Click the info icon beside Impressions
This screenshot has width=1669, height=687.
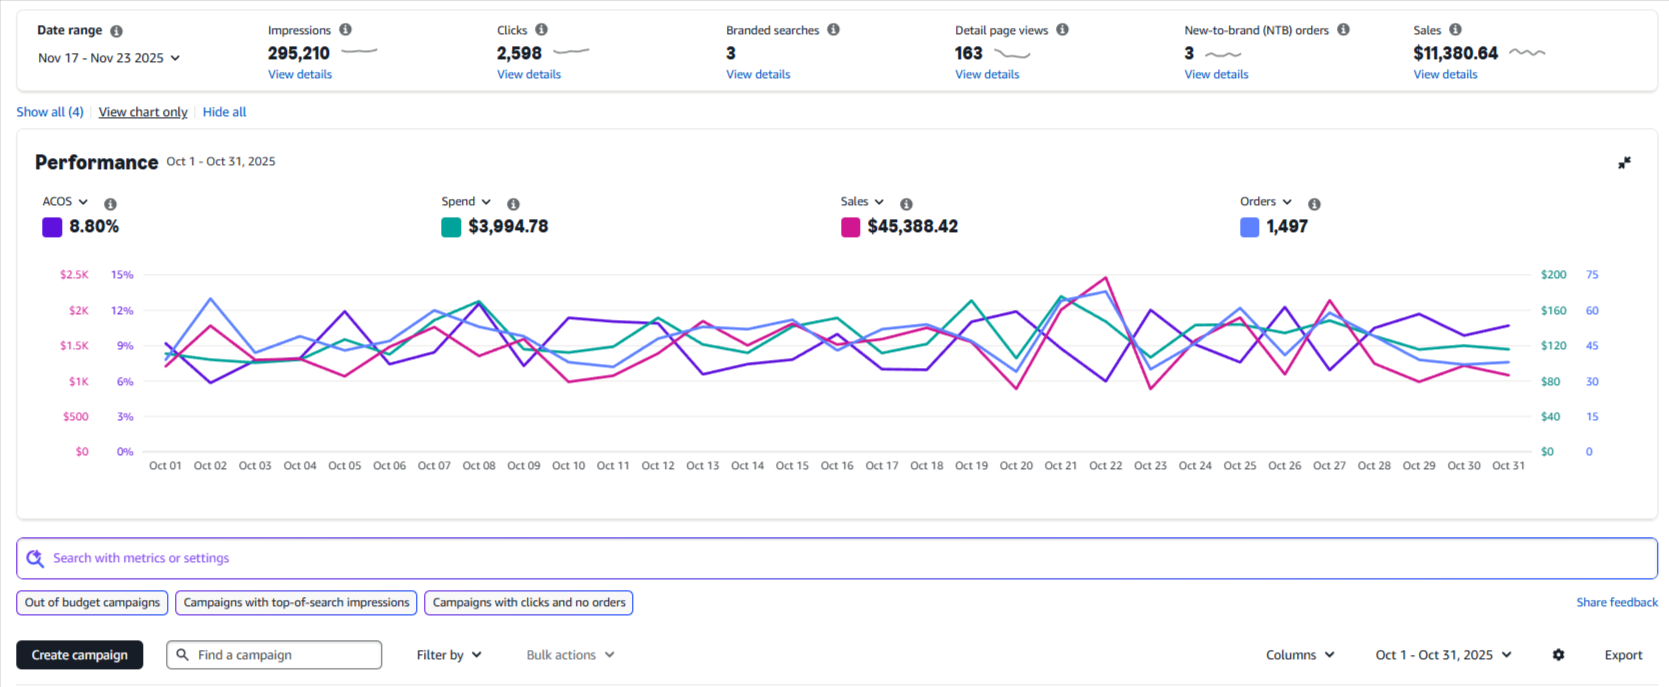point(345,30)
